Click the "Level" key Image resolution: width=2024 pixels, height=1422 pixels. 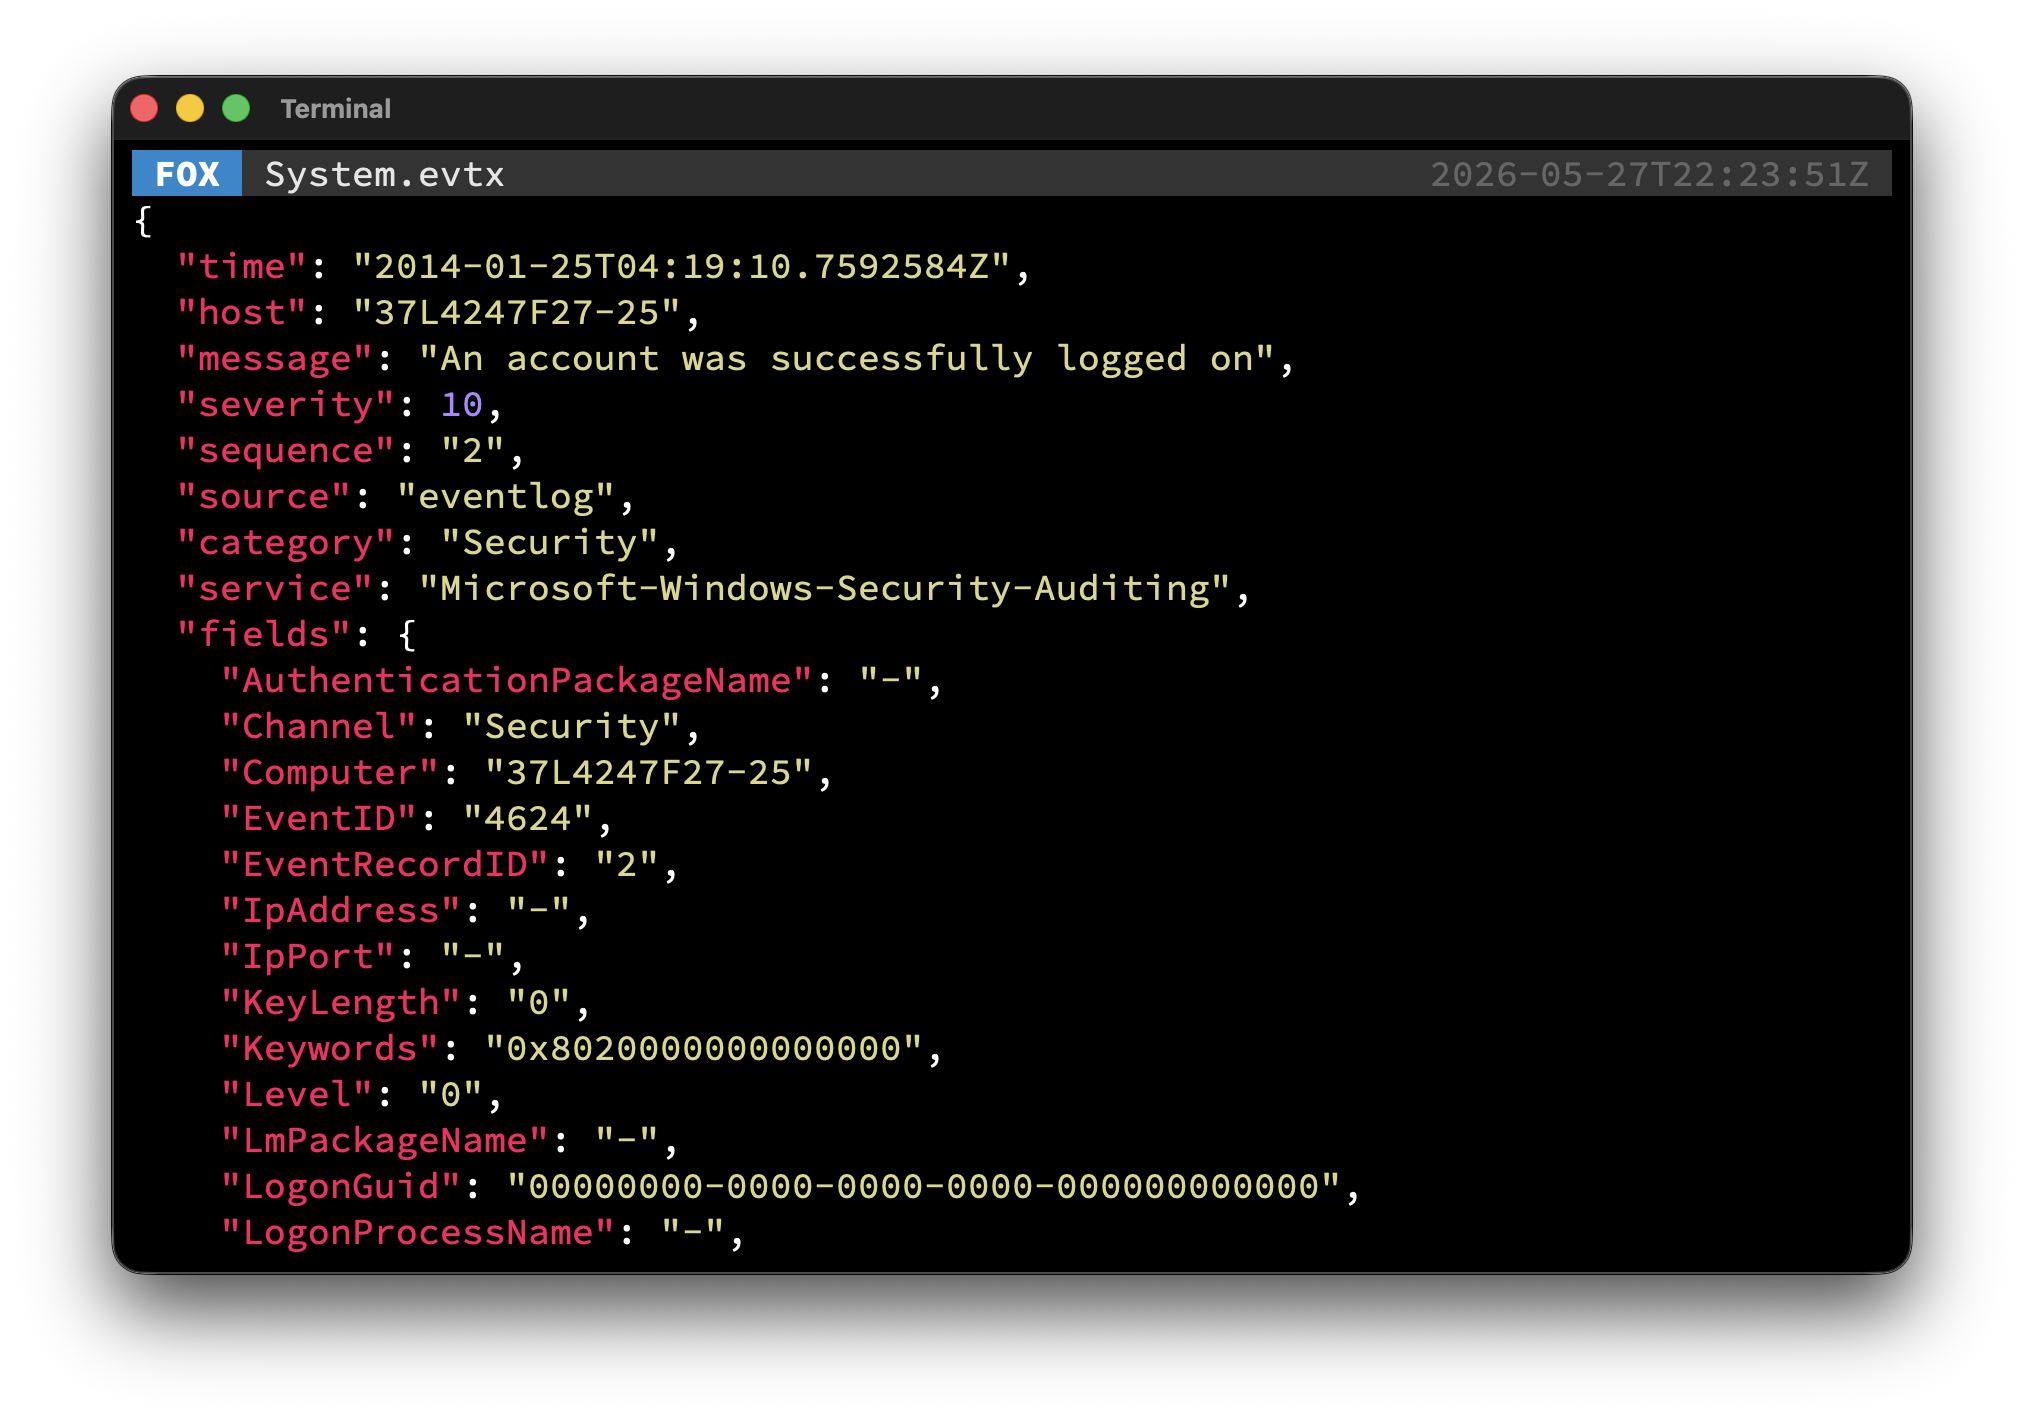click(x=297, y=1094)
